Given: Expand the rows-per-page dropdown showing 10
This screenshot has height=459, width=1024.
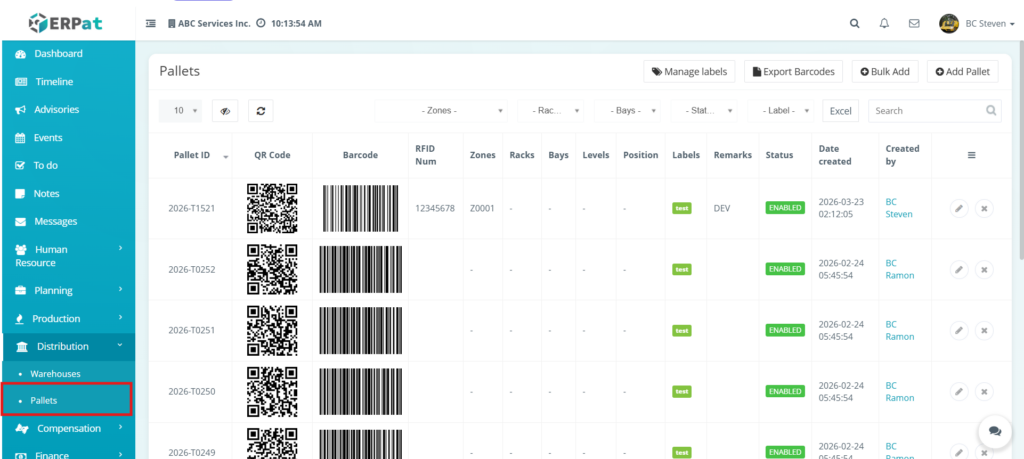Looking at the screenshot, I should coord(180,111).
